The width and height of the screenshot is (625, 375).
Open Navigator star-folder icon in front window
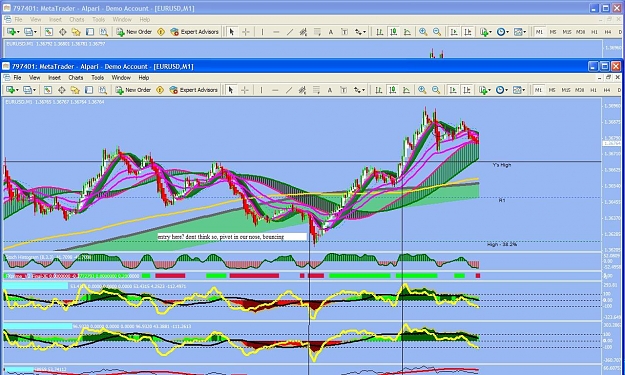click(75, 90)
